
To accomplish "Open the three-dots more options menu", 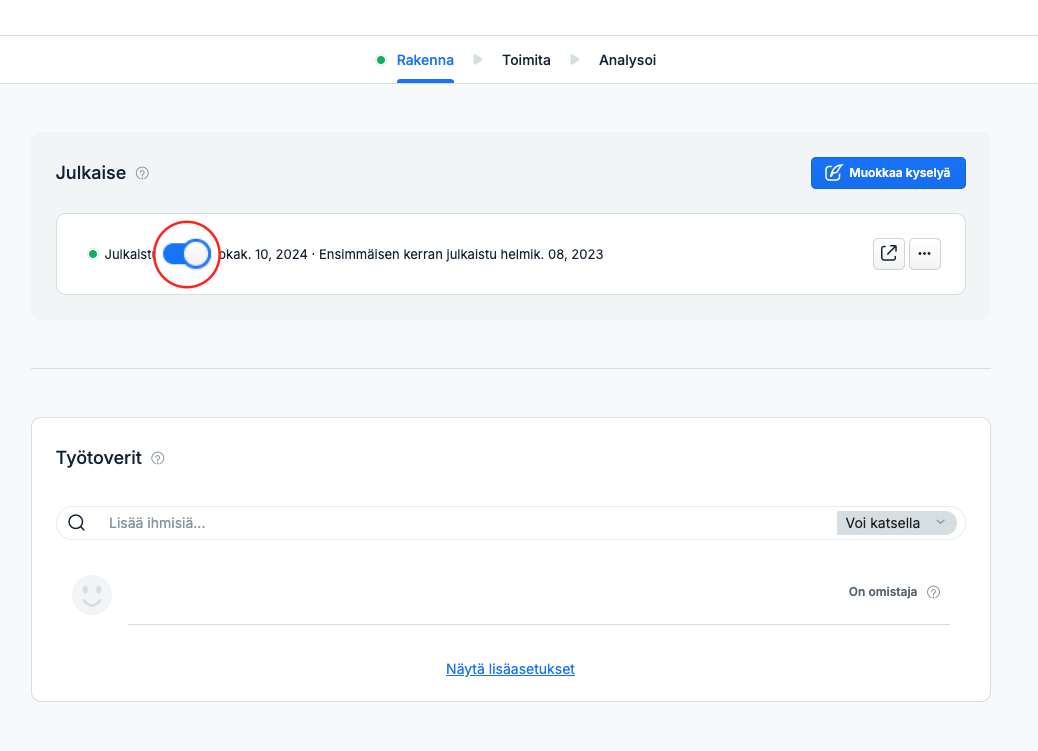I will 925,254.
